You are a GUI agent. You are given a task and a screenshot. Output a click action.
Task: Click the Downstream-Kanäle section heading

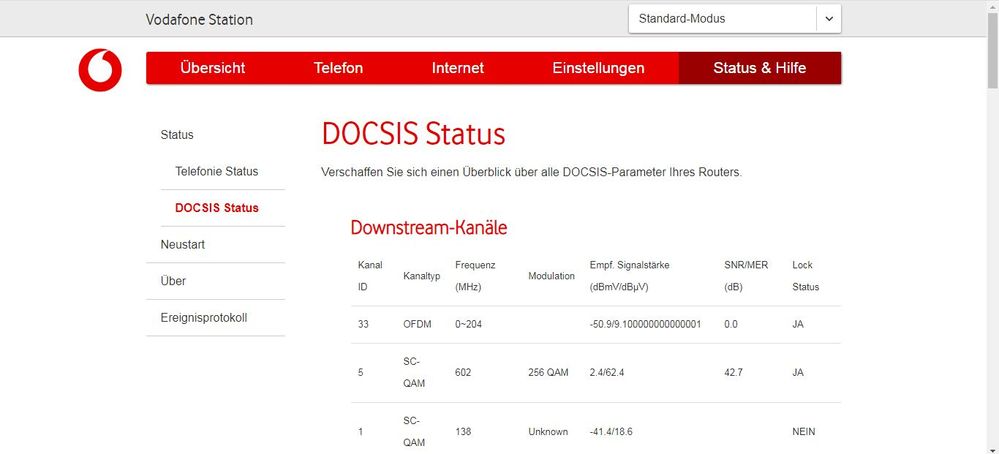429,227
